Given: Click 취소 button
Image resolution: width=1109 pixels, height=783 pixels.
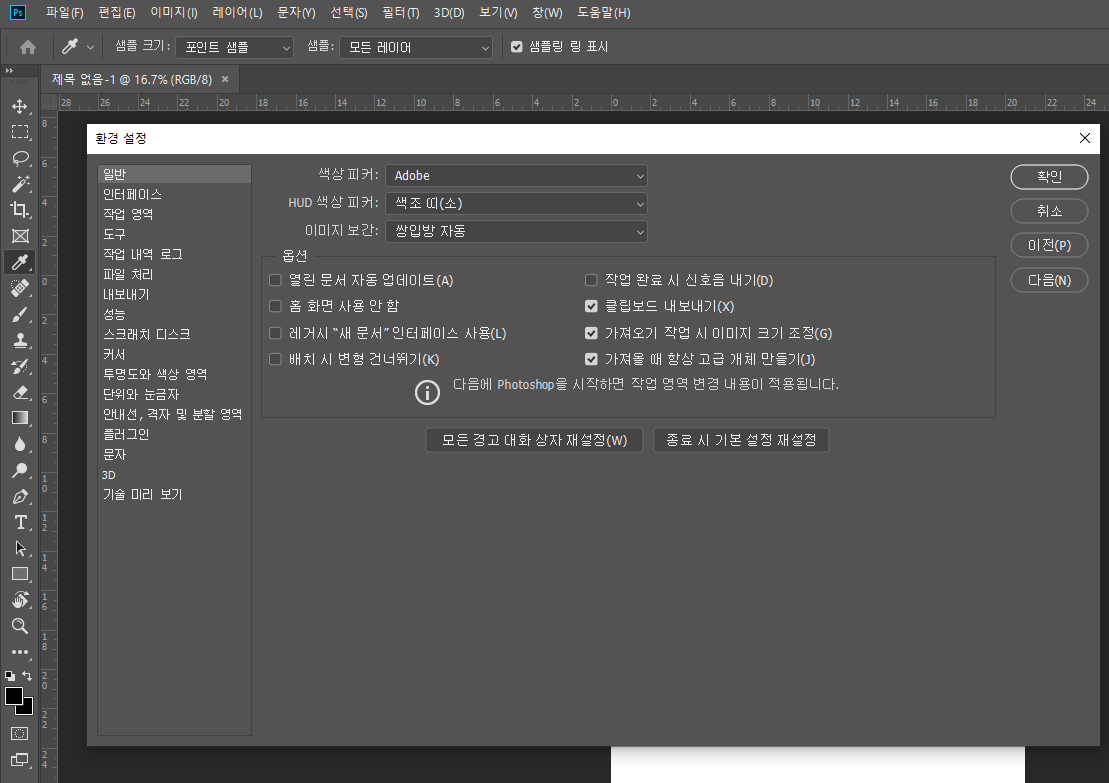Looking at the screenshot, I should tap(1049, 211).
